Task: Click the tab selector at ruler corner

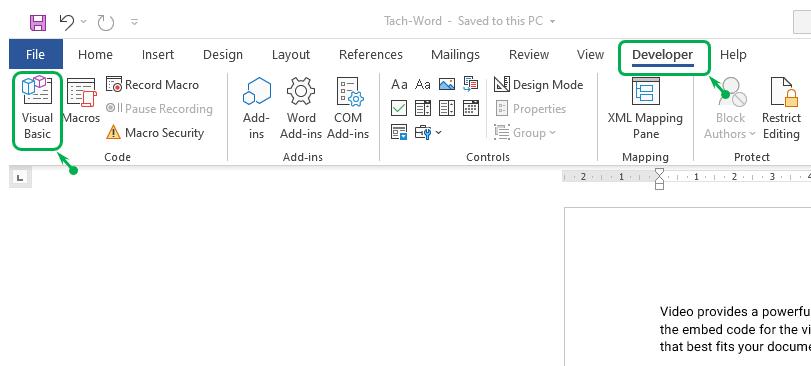Action: [x=20, y=178]
